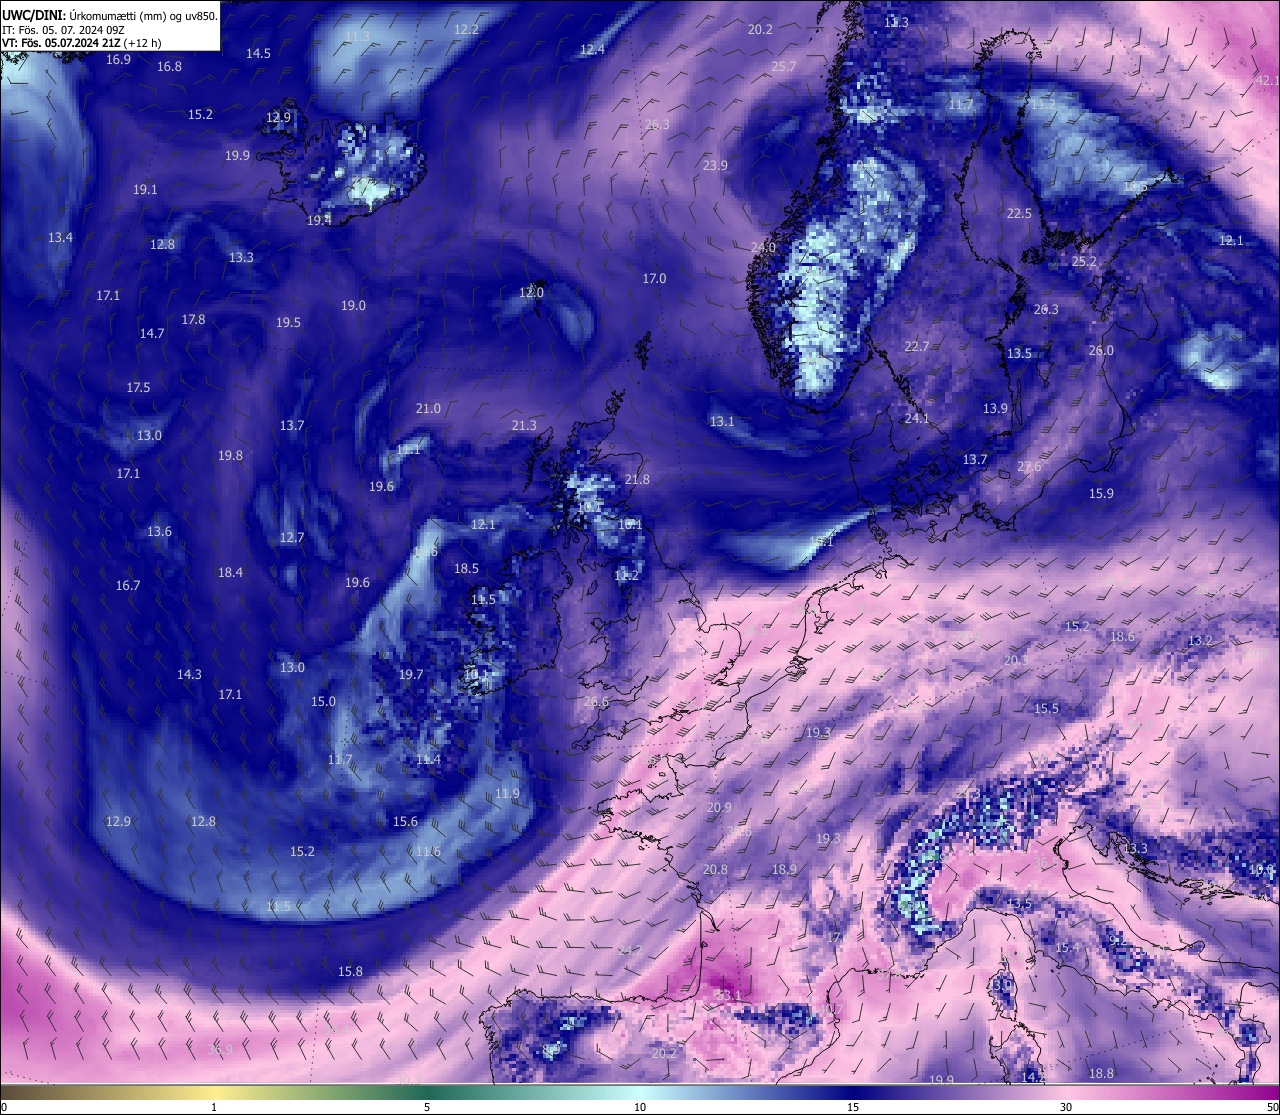Screen dimensions: 1280x1115
Task: Click the colour scale label 30
Action: (x=1066, y=1107)
